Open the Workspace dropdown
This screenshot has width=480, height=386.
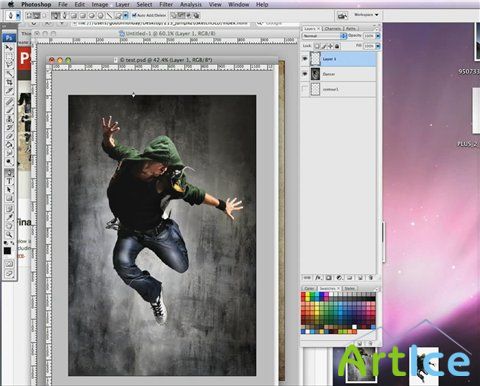(x=366, y=15)
